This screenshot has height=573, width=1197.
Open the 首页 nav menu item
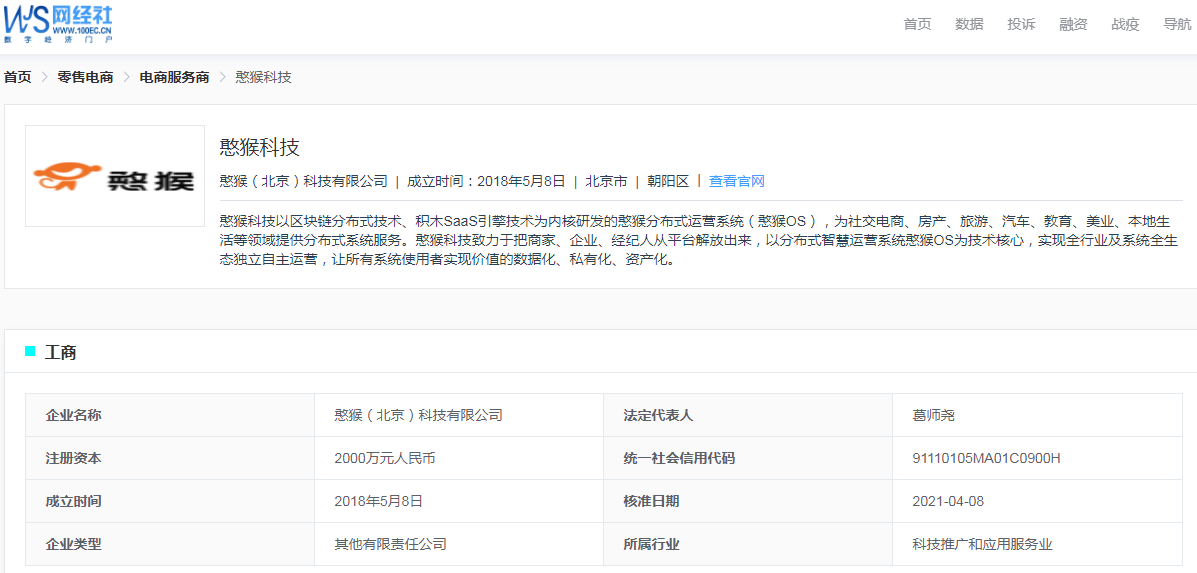point(918,24)
